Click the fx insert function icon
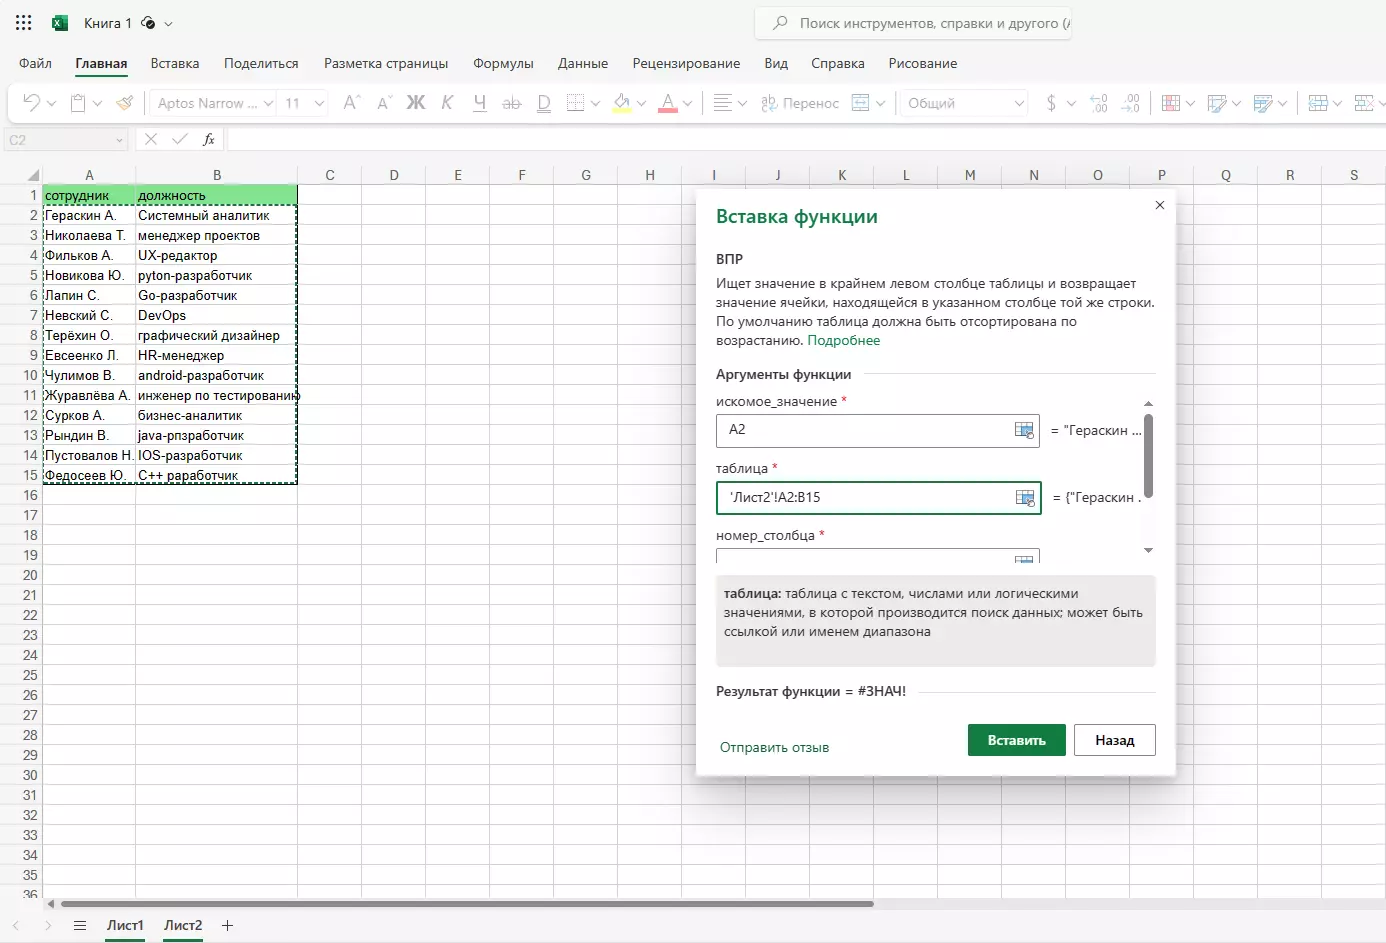Screen dimensions: 1386x943 point(209,140)
